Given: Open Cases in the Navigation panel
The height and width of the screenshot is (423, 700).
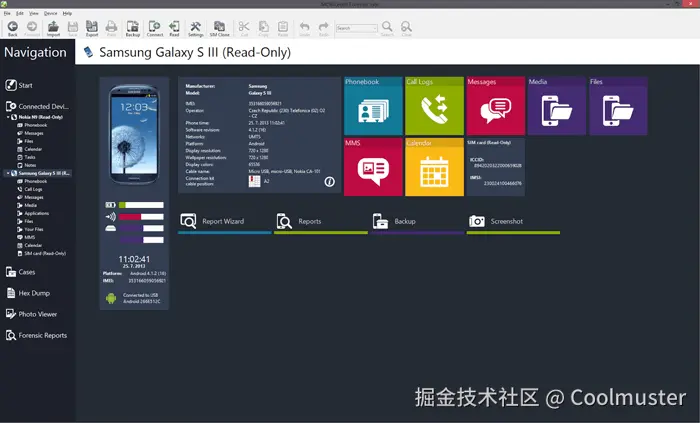Looking at the screenshot, I should pos(21,272).
